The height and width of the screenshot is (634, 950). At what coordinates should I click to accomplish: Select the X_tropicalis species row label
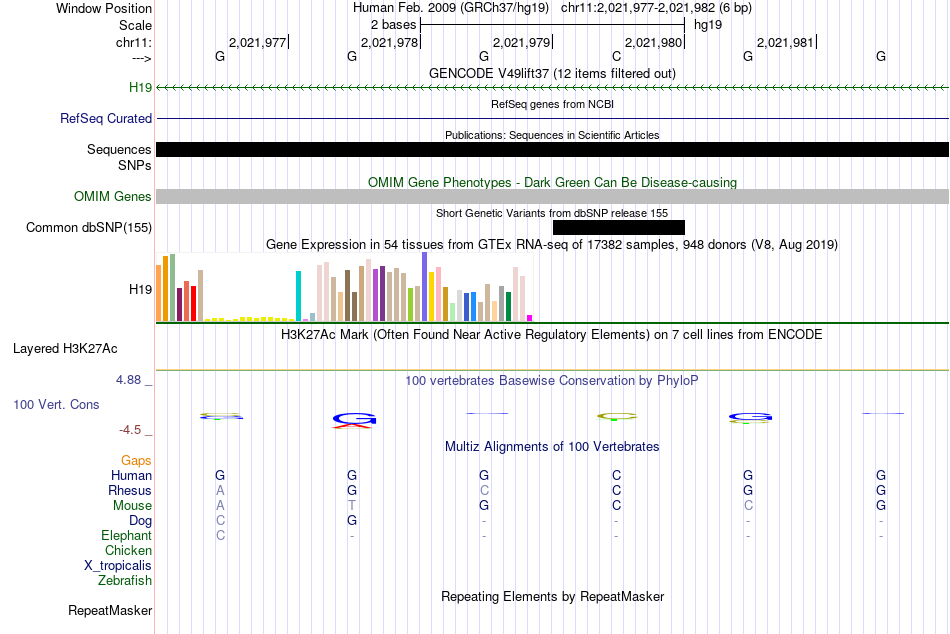coord(118,566)
